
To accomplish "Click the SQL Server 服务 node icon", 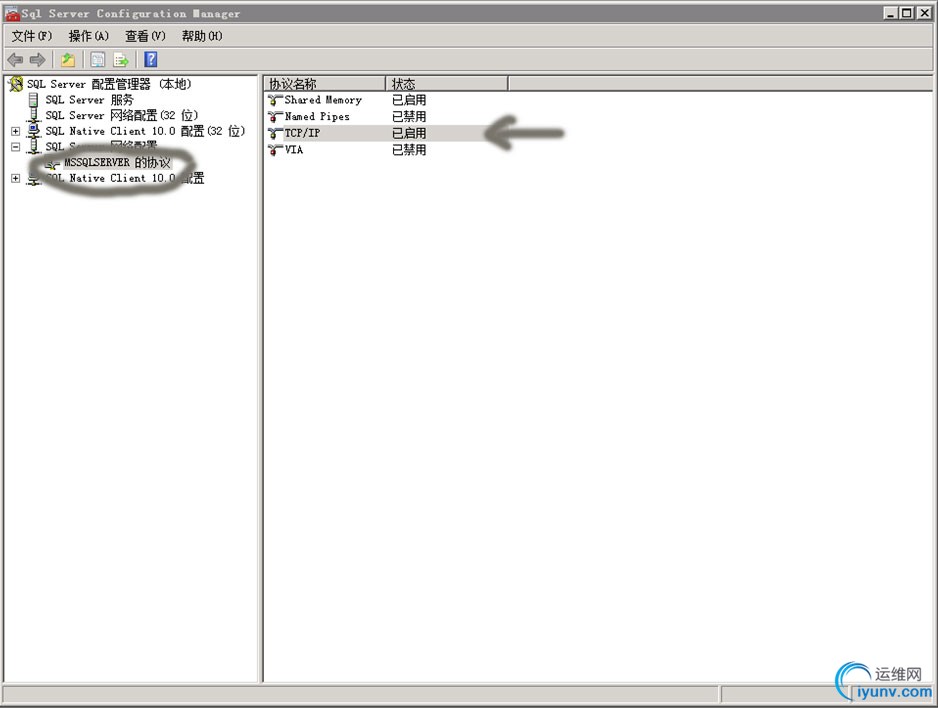I will pyautogui.click(x=34, y=100).
